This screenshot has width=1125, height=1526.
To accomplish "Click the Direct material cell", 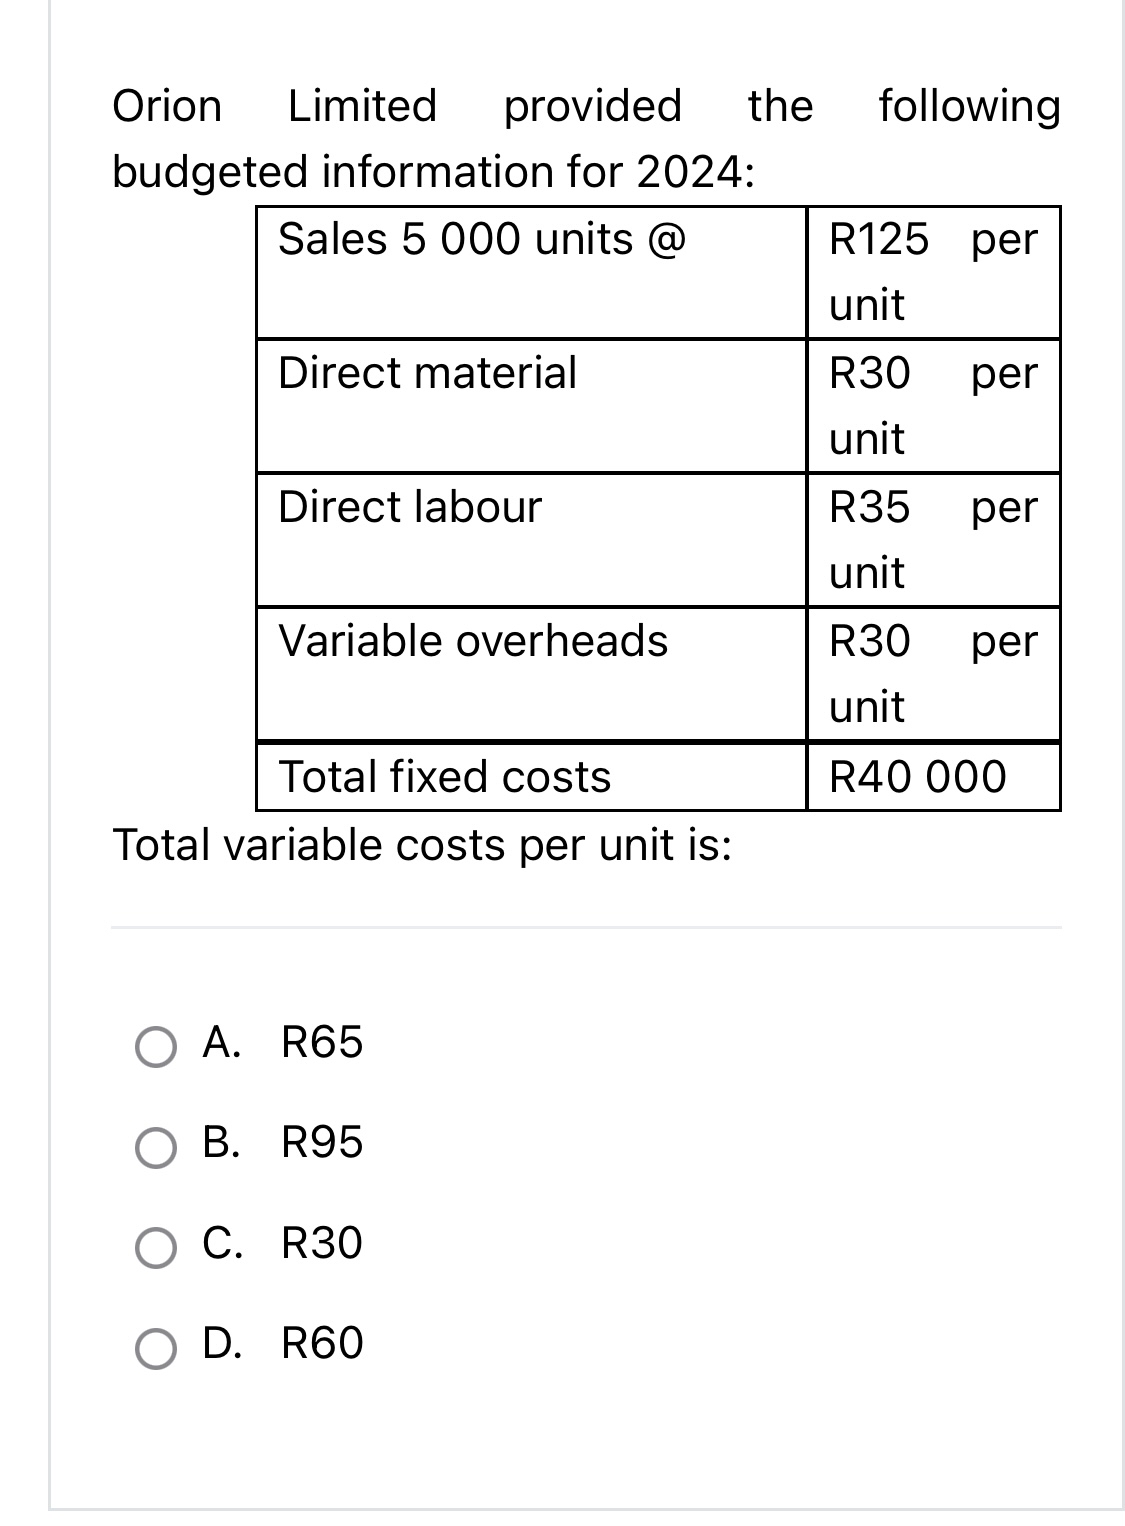I will point(428,373).
